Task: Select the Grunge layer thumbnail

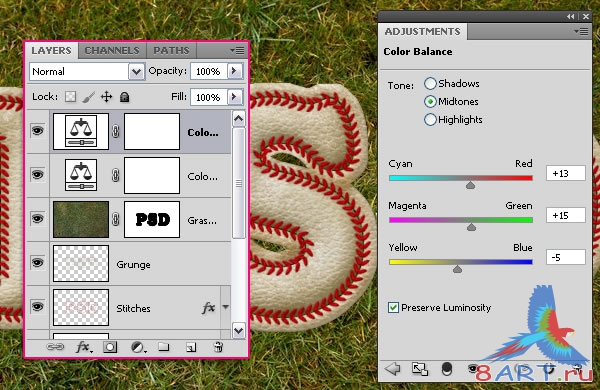Action: click(x=81, y=263)
